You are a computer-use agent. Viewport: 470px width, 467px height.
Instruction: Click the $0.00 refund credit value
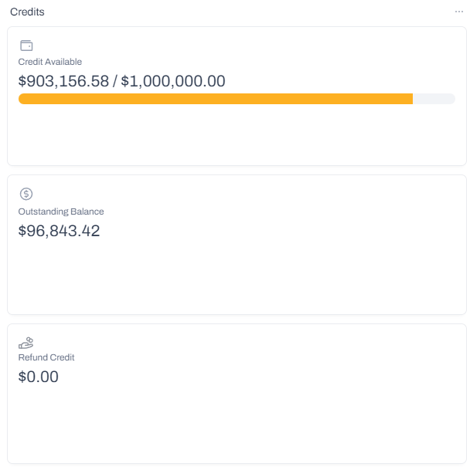38,377
